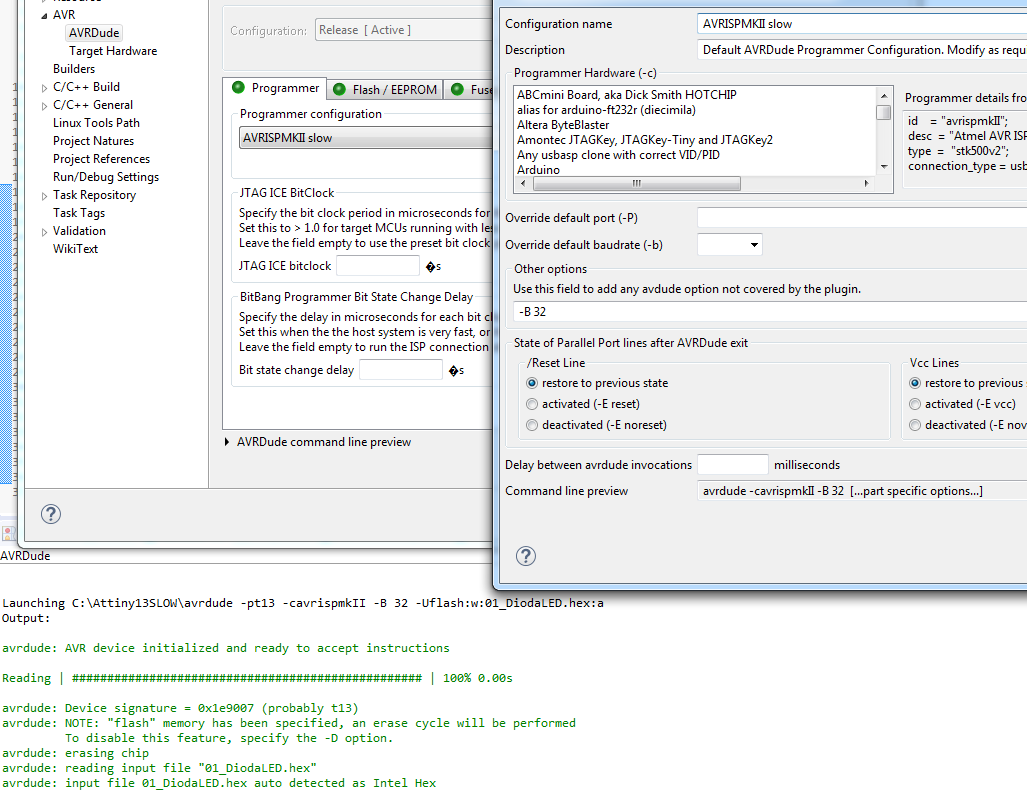Click the Reading progress bar console line
The image size is (1027, 791).
tap(257, 678)
